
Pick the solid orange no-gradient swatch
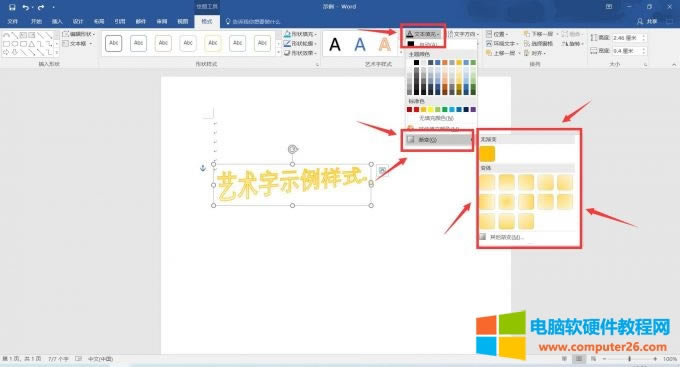[x=487, y=154]
